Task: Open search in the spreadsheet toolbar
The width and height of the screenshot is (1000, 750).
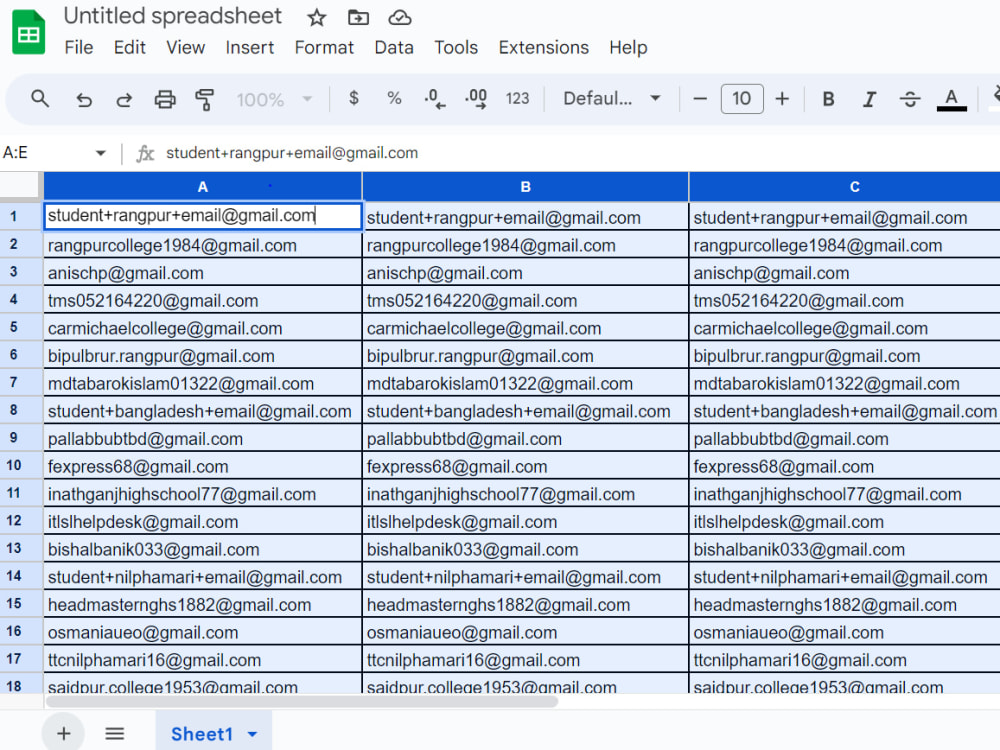Action: [40, 99]
